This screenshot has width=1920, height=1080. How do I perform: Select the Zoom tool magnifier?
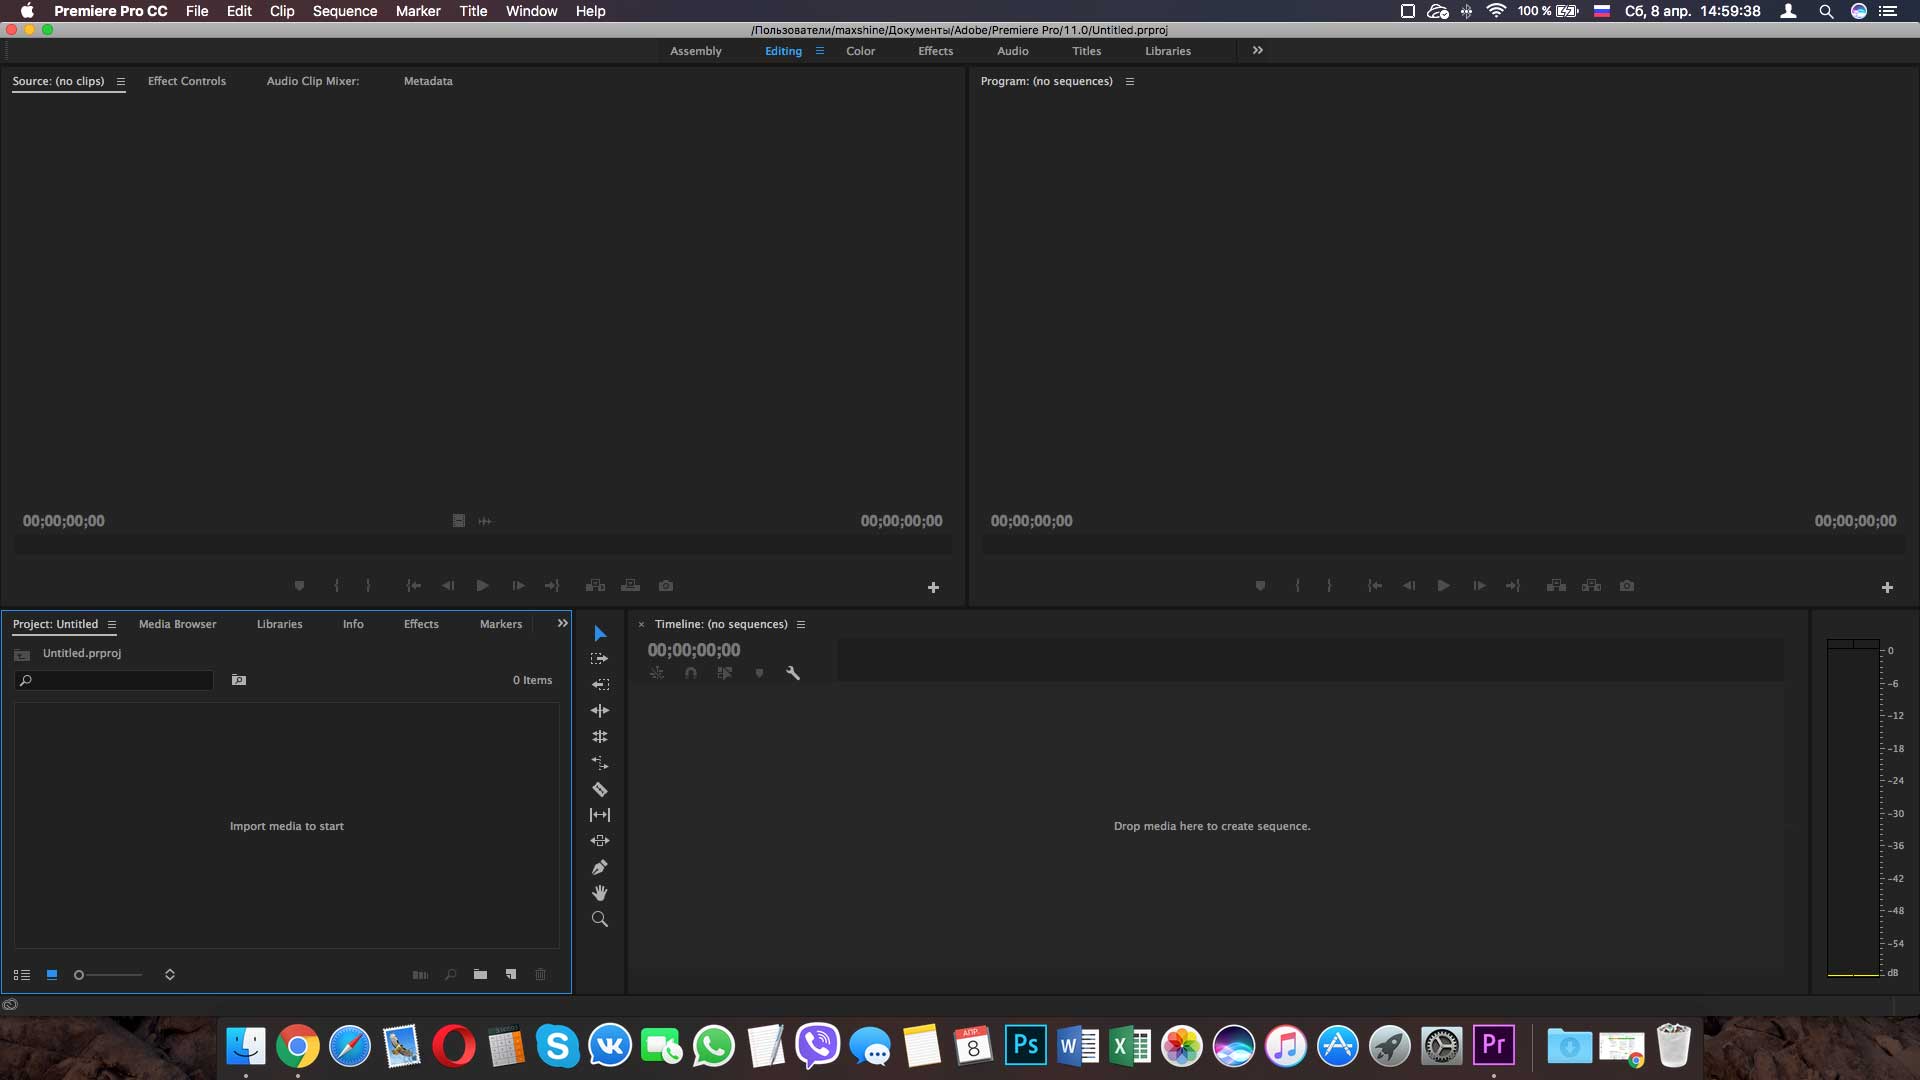click(600, 919)
